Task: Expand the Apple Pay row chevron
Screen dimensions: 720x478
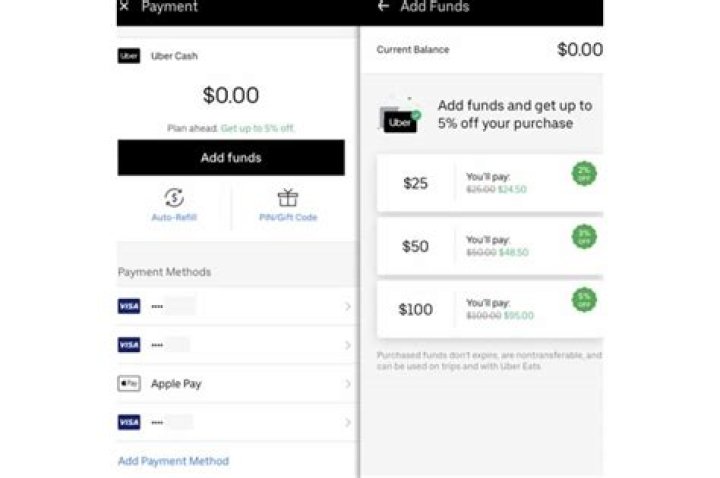Action: click(x=347, y=384)
